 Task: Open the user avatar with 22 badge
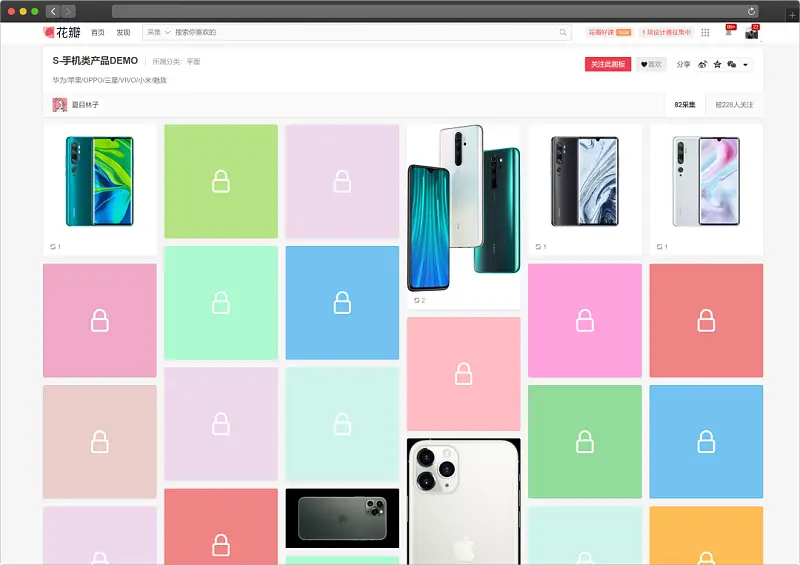[x=752, y=32]
